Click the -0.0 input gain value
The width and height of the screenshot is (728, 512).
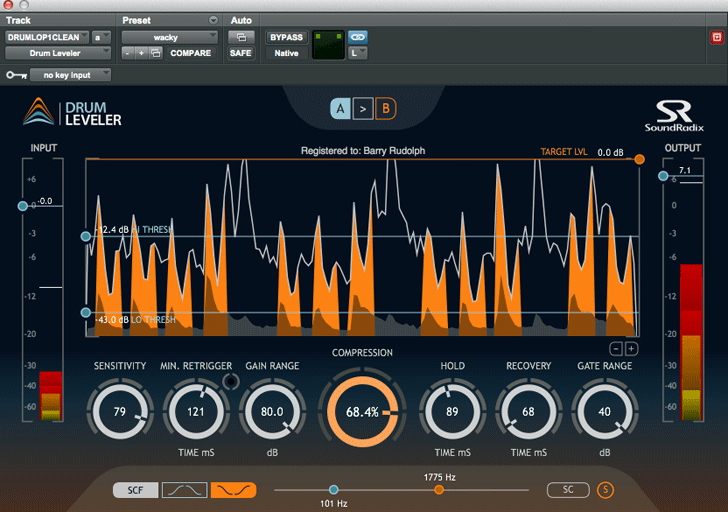(x=45, y=201)
